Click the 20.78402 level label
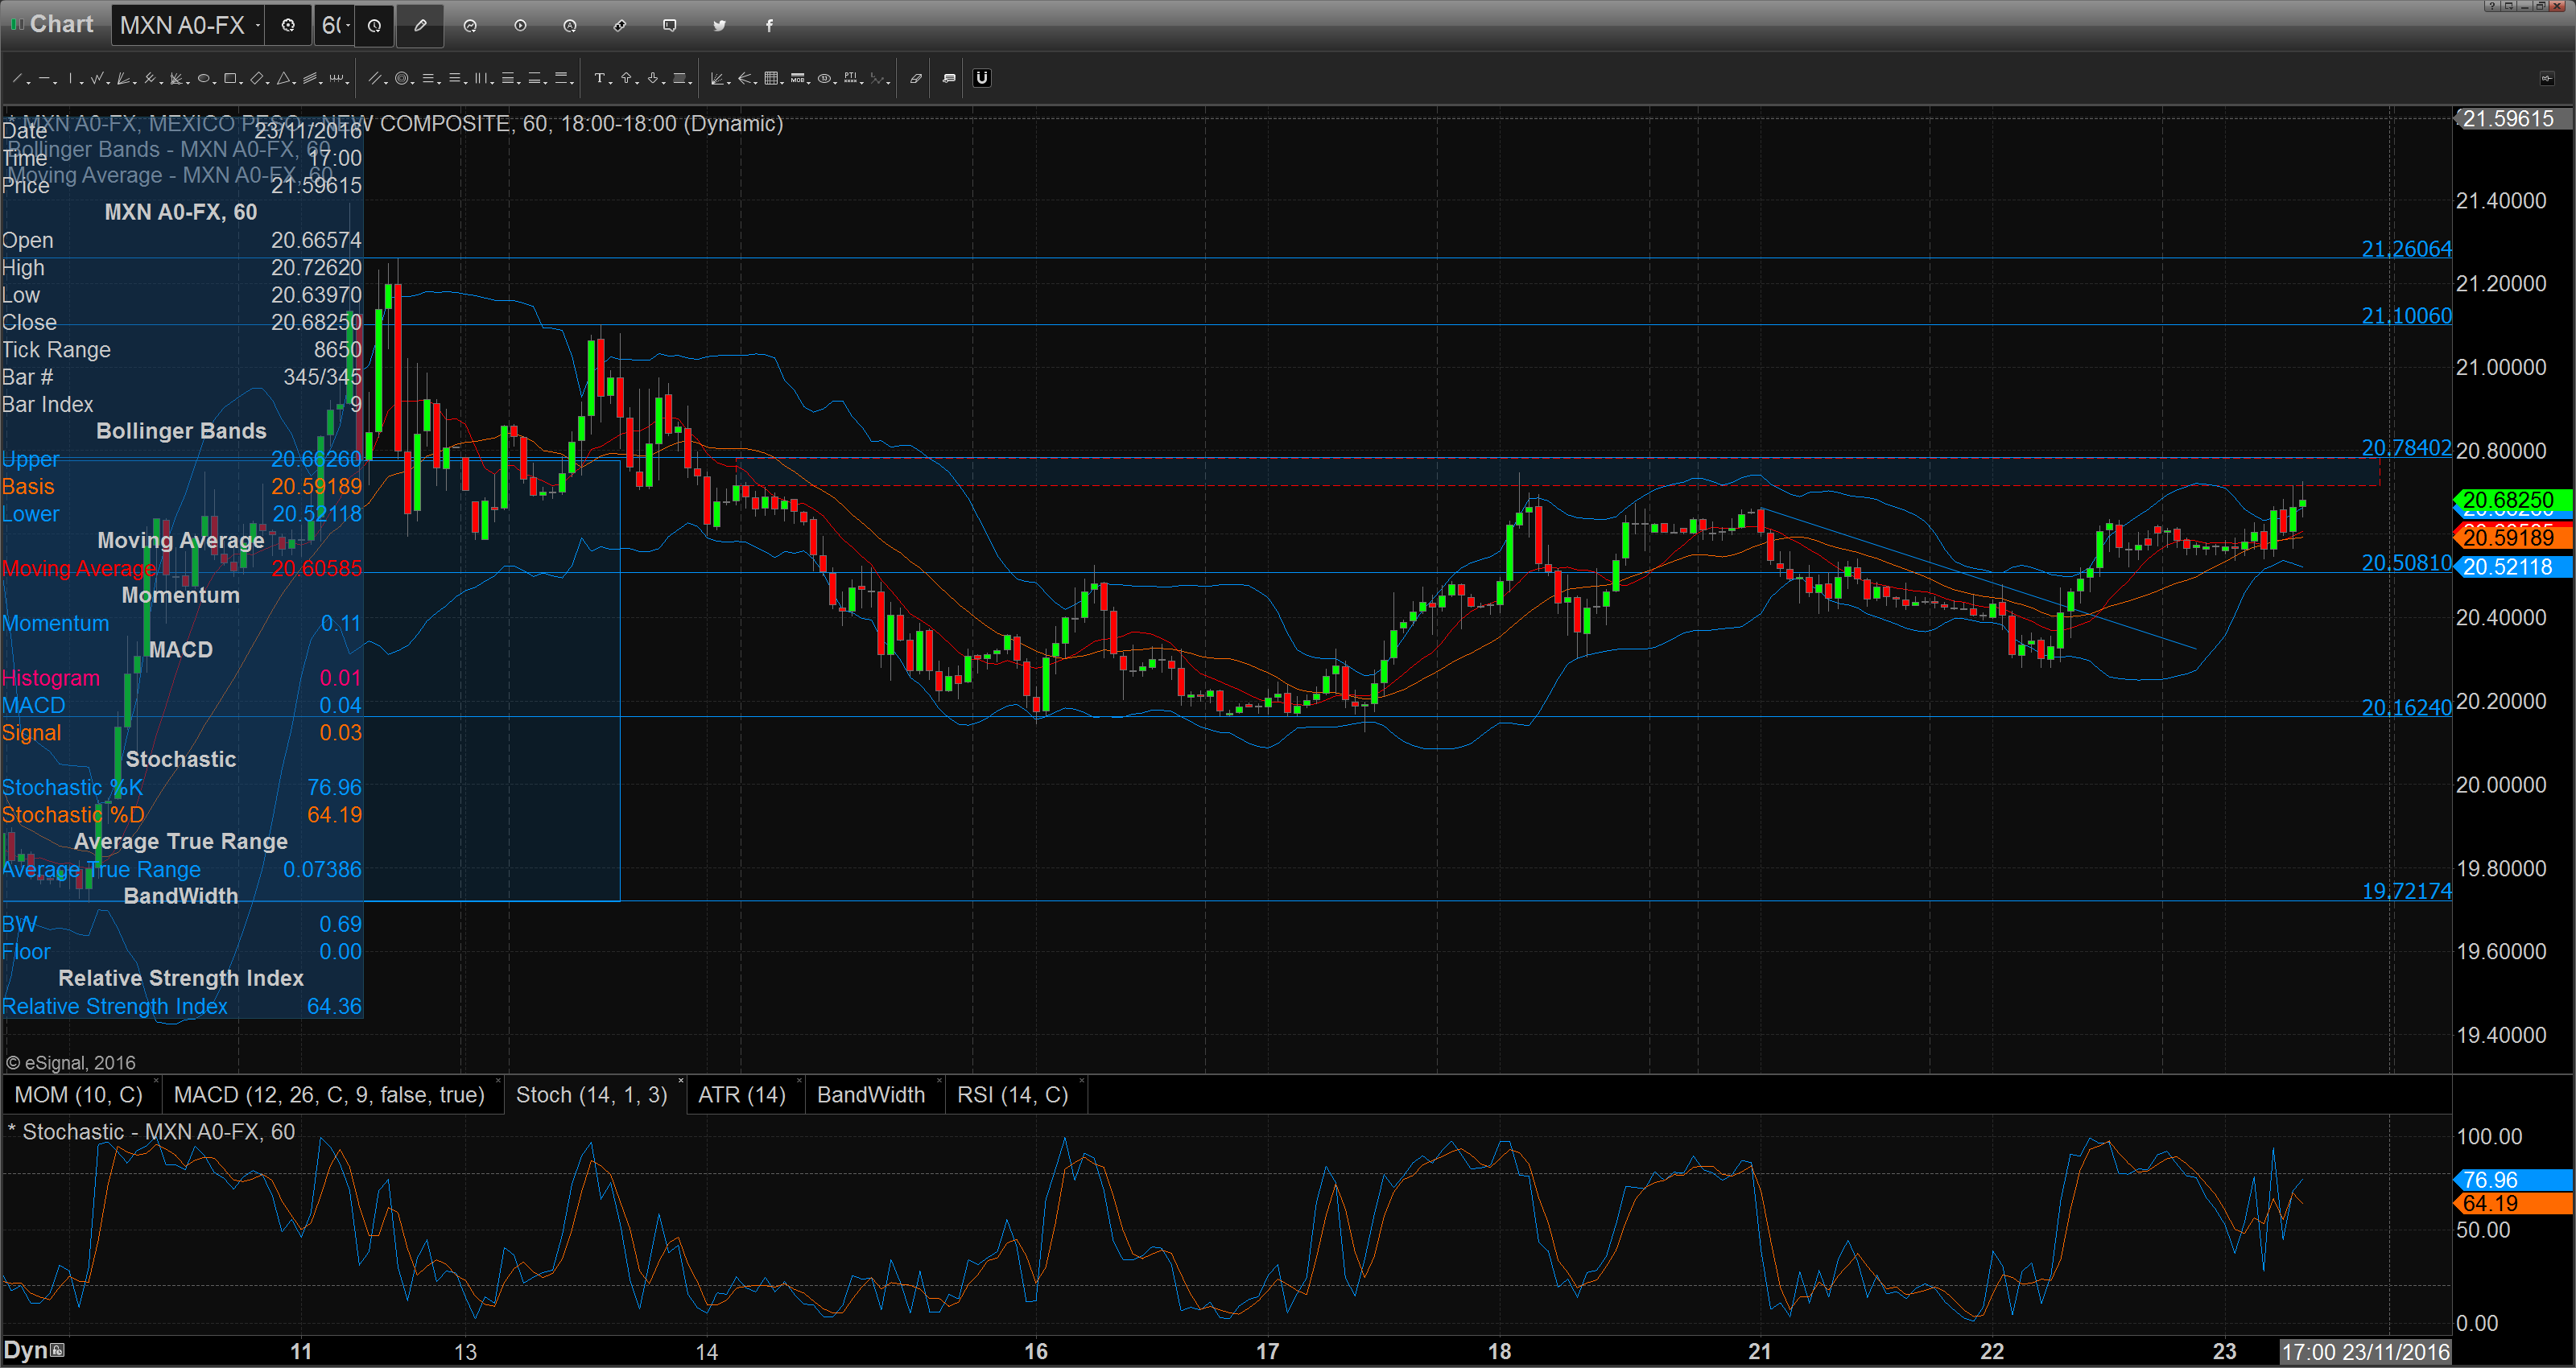This screenshot has height=1368, width=2576. click(2406, 447)
